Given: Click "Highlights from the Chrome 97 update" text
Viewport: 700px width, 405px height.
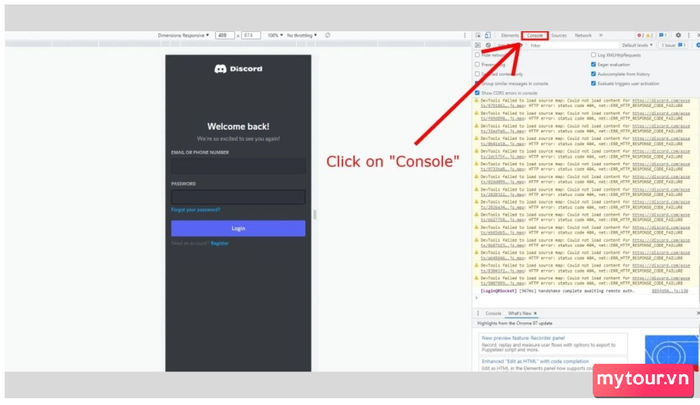Looking at the screenshot, I should [515, 323].
